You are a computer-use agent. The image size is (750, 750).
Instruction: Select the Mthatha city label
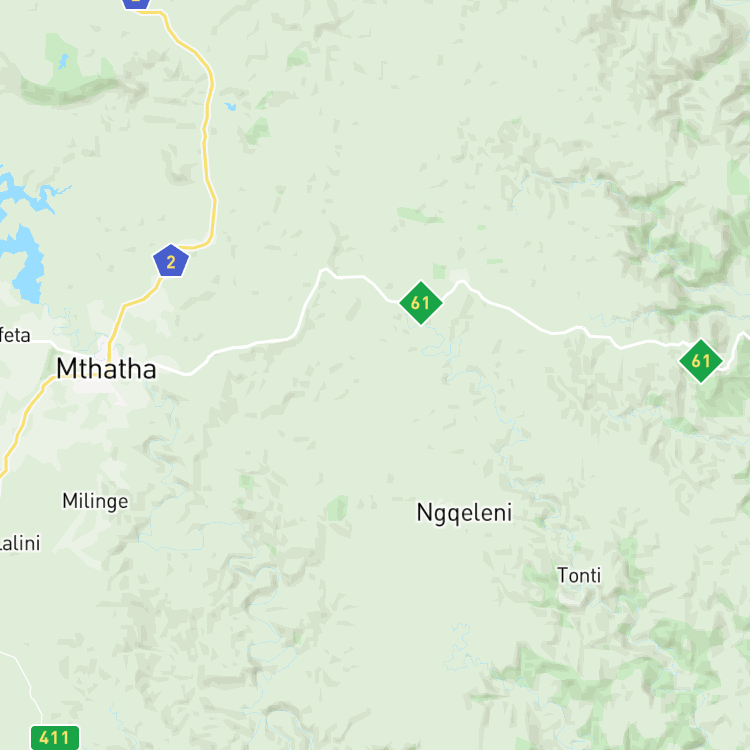click(106, 369)
